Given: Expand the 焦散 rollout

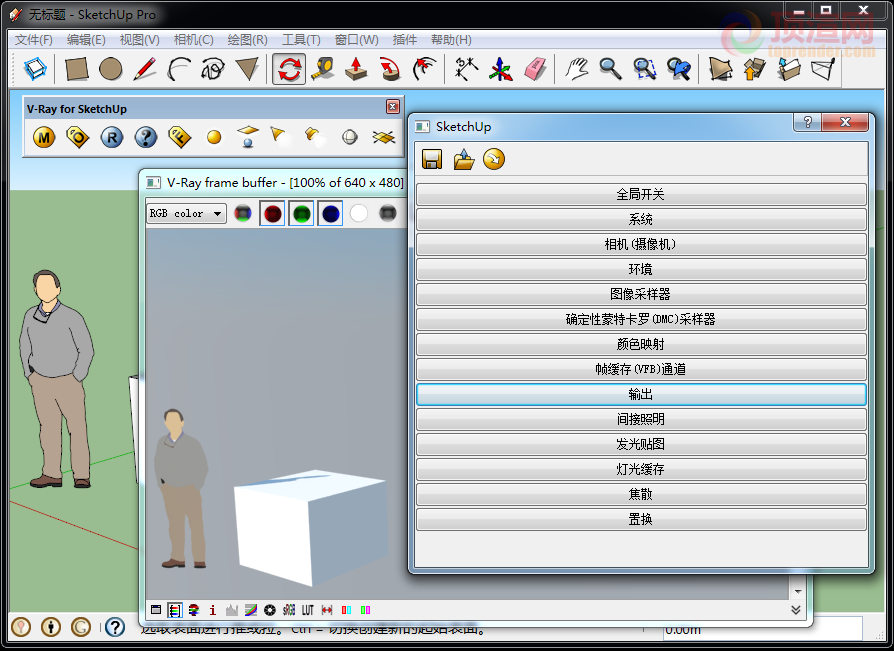Looking at the screenshot, I should (x=641, y=495).
